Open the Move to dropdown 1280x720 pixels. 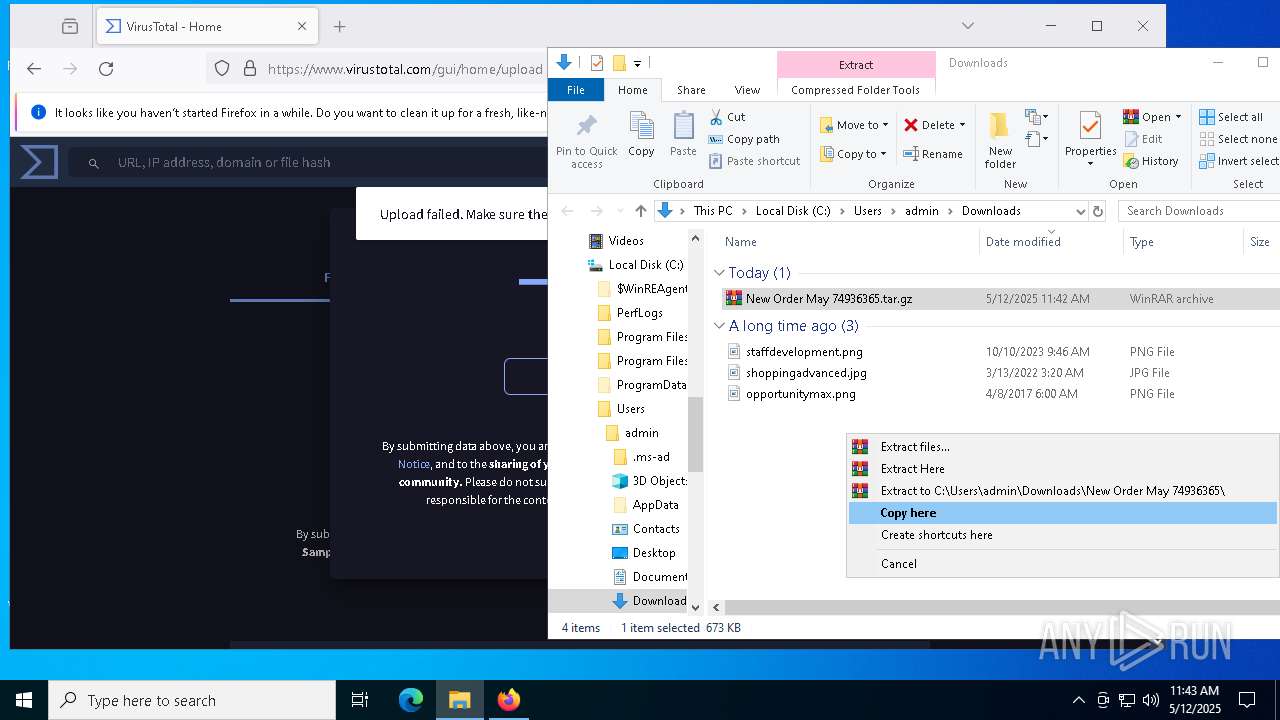[854, 125]
